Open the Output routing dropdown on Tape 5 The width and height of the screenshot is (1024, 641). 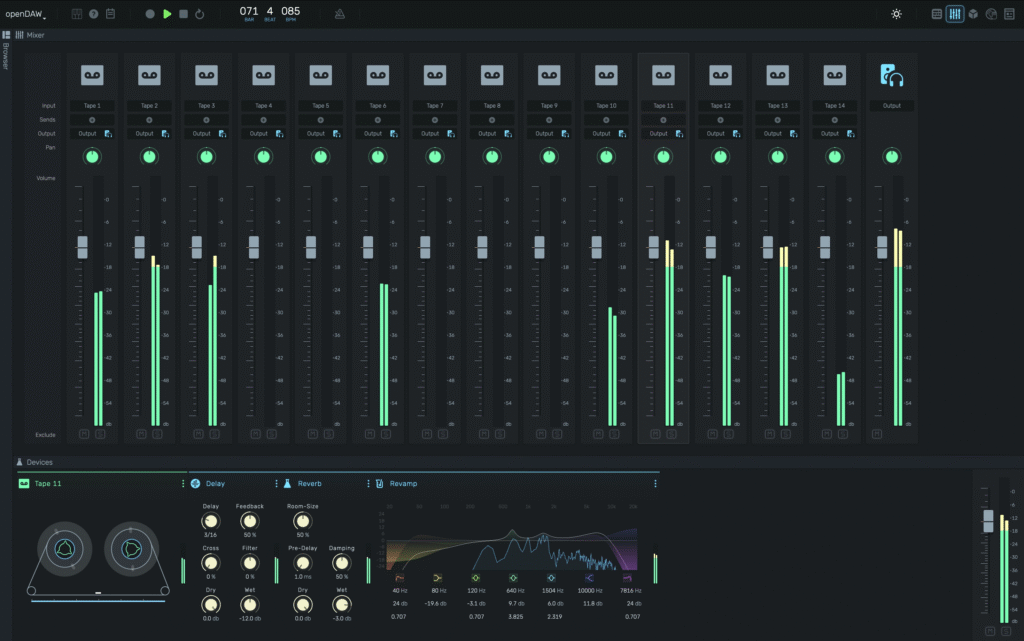tap(320, 132)
